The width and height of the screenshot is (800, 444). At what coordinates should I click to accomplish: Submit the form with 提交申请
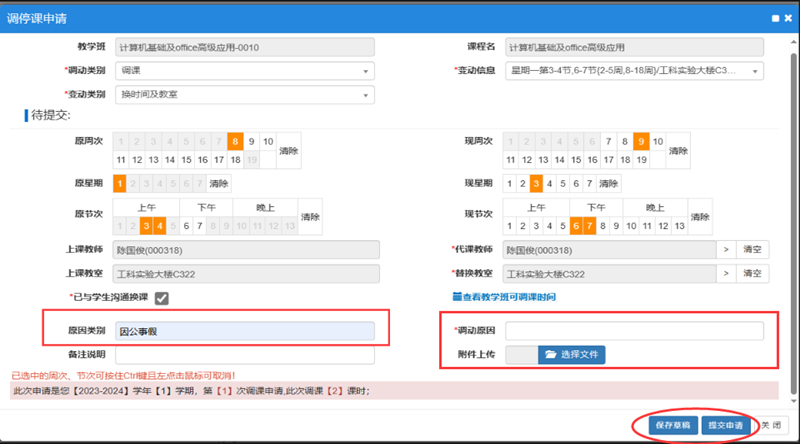click(x=726, y=424)
